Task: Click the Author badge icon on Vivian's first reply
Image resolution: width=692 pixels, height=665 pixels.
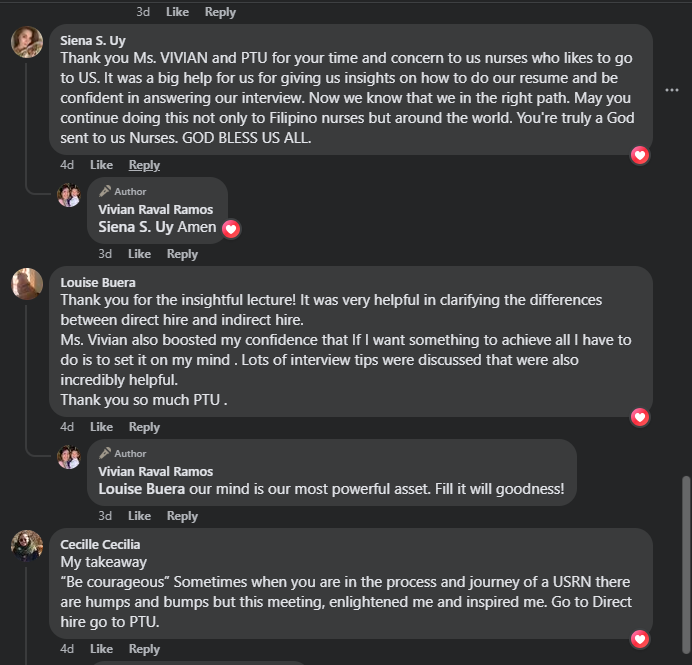Action: 105,191
